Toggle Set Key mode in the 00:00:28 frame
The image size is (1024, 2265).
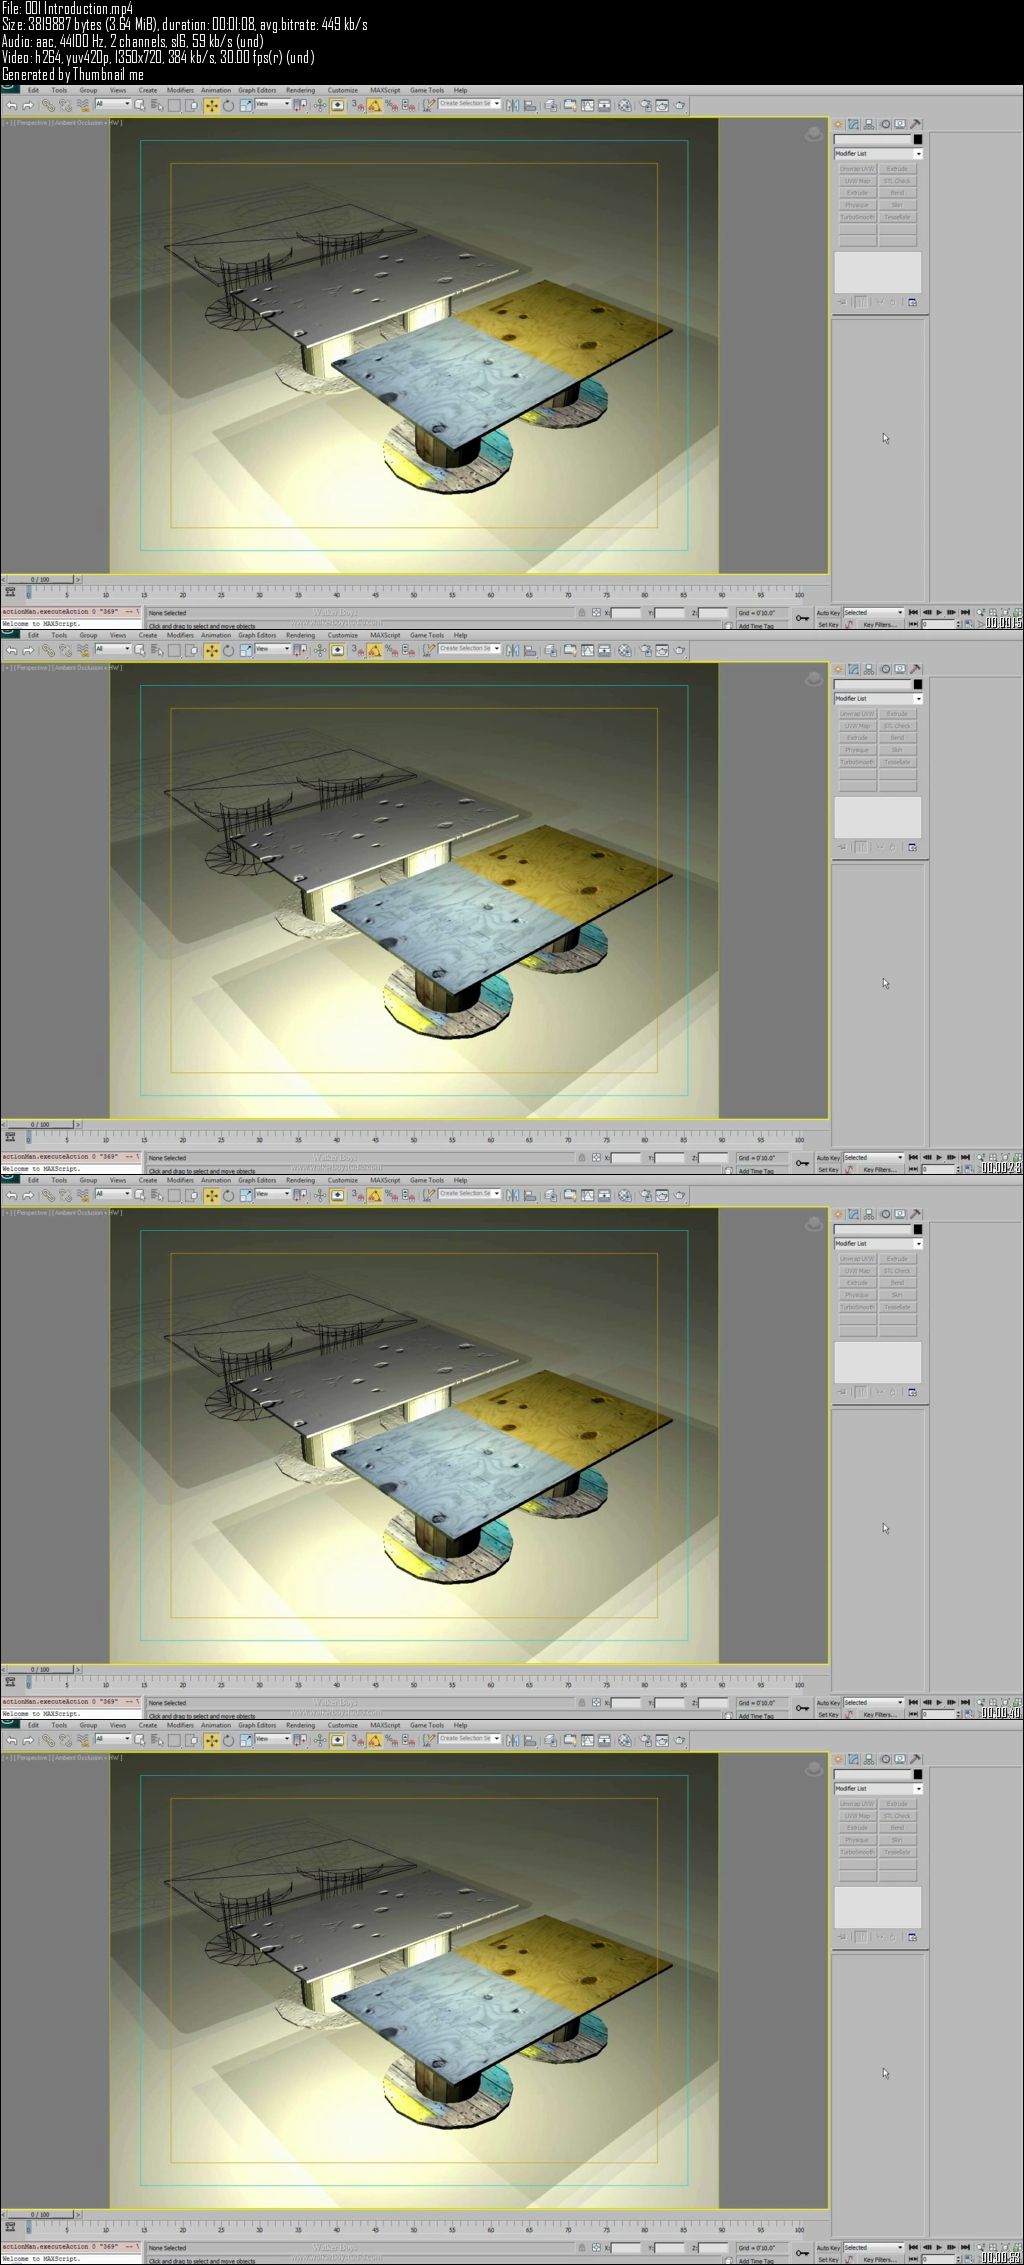828,1169
